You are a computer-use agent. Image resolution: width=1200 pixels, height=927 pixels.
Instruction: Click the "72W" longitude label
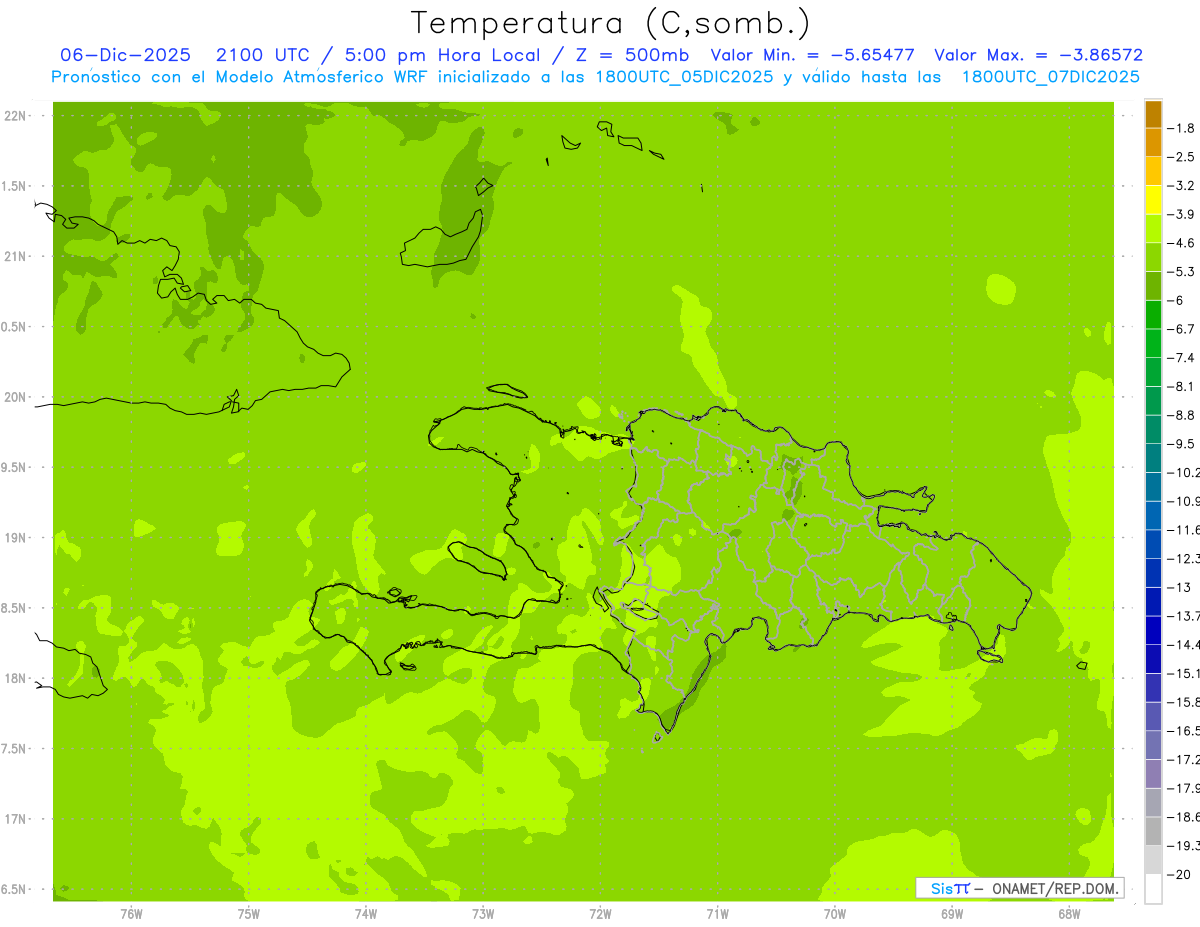[x=600, y=914]
